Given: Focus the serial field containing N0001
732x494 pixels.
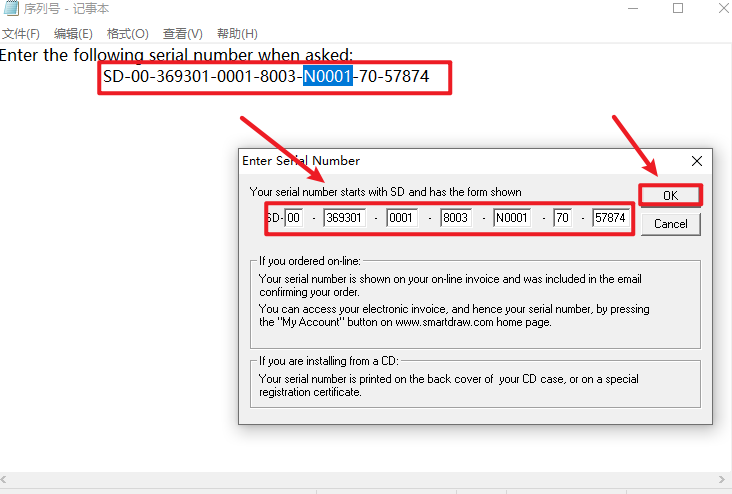Looking at the screenshot, I should point(511,218).
